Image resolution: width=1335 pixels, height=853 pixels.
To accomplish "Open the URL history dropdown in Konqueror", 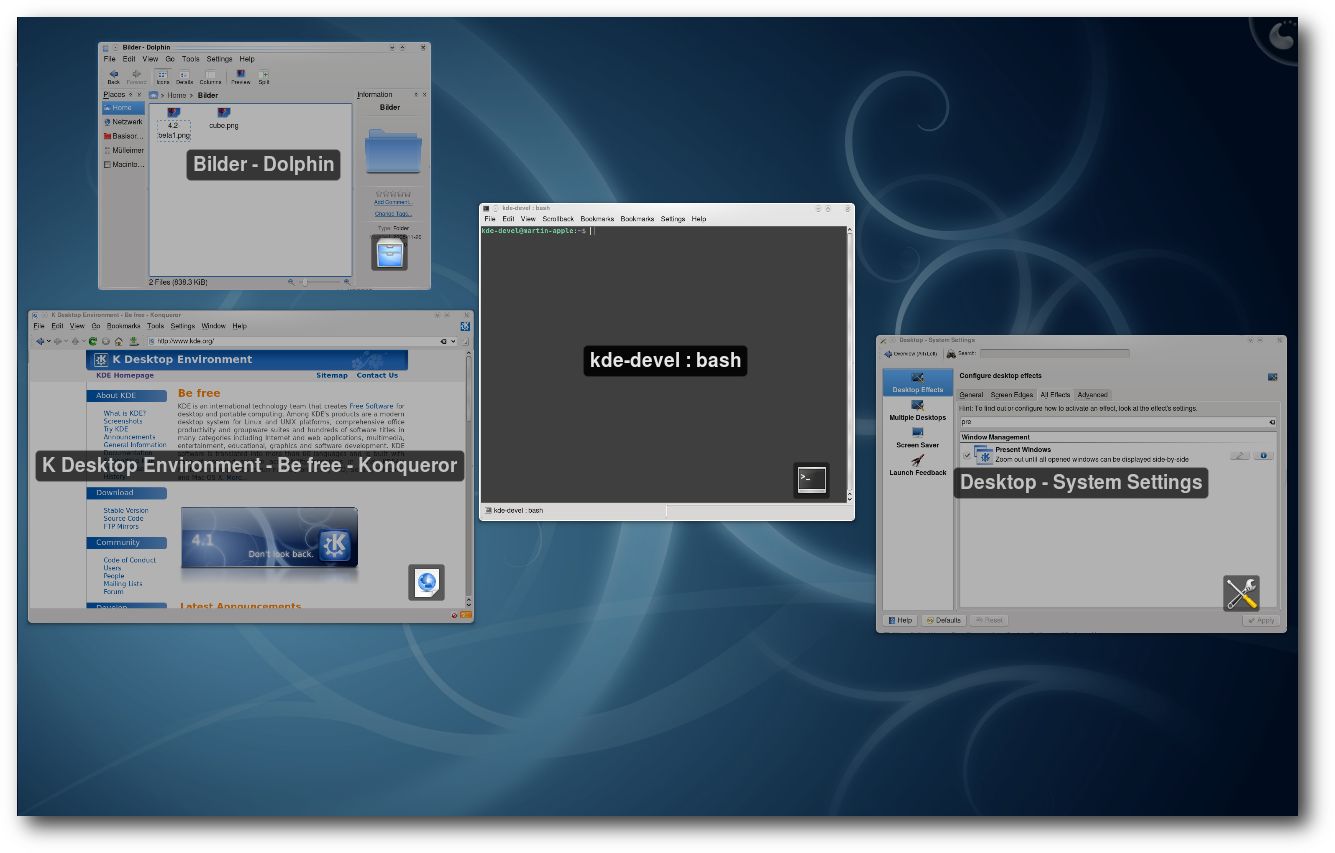I will tap(453, 341).
